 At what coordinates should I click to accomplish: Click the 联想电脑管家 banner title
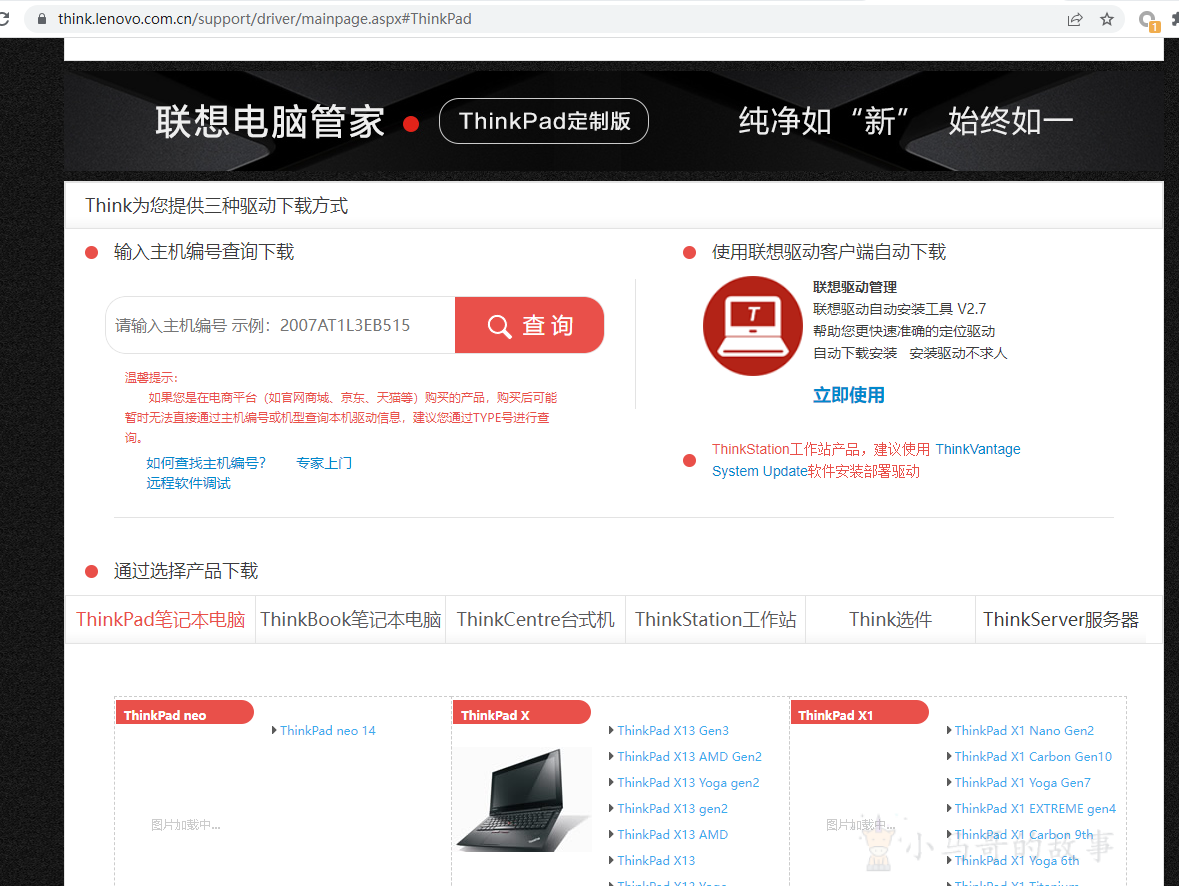[x=270, y=122]
